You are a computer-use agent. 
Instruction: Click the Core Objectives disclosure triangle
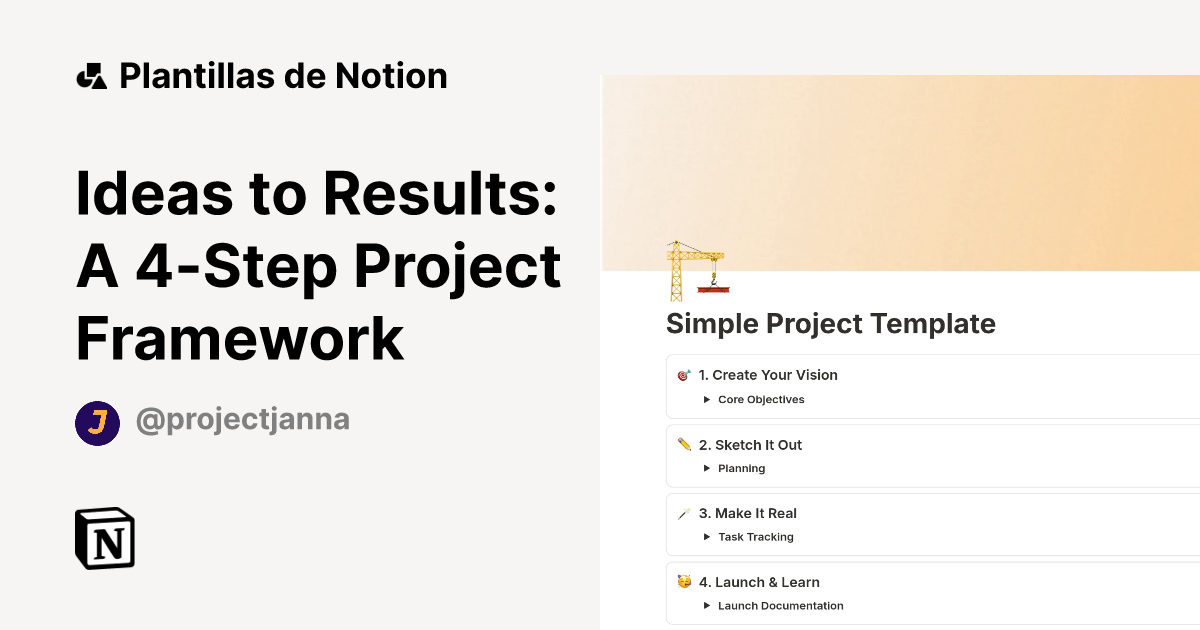[706, 399]
